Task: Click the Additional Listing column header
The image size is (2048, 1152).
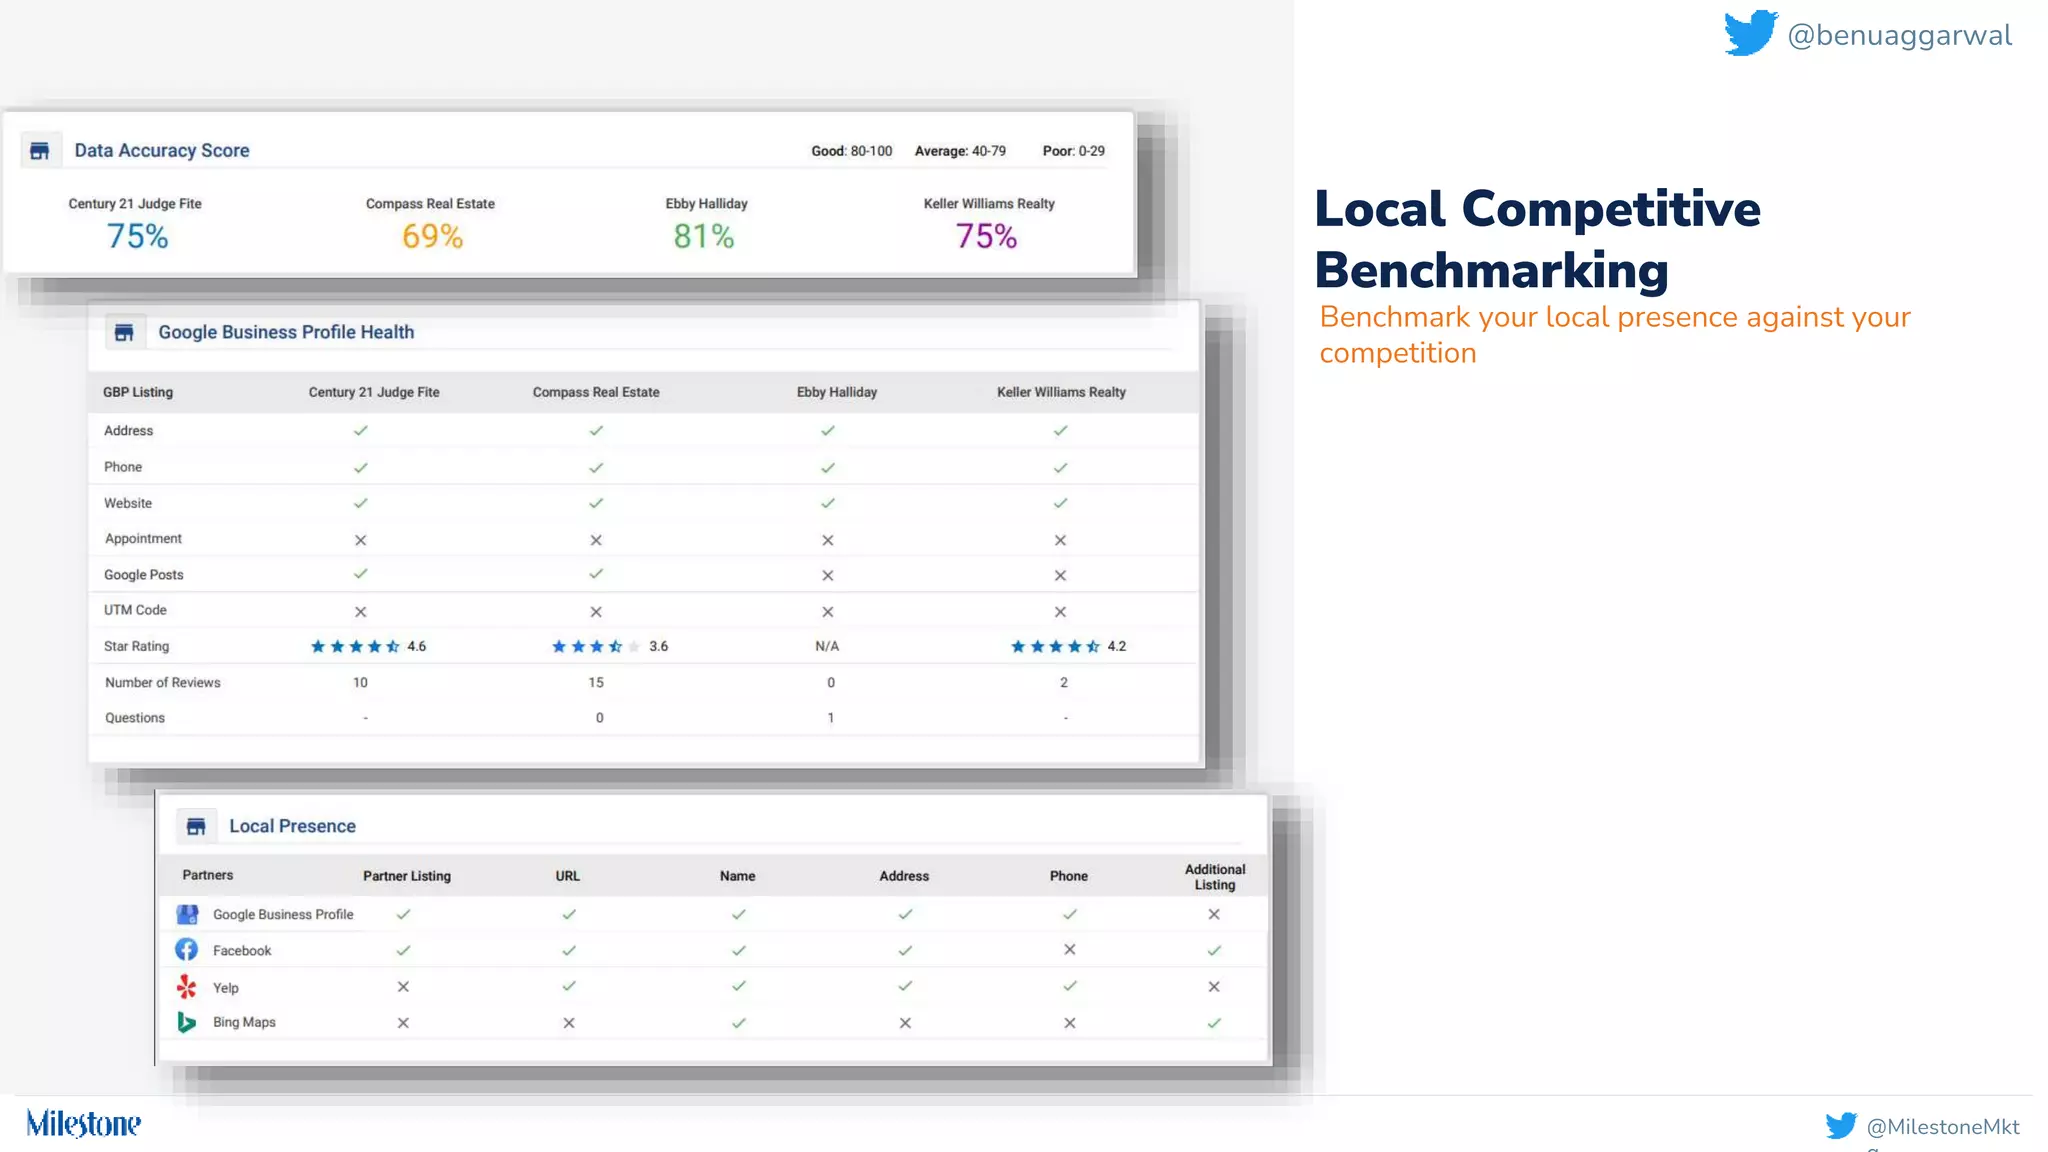Action: pyautogui.click(x=1215, y=877)
